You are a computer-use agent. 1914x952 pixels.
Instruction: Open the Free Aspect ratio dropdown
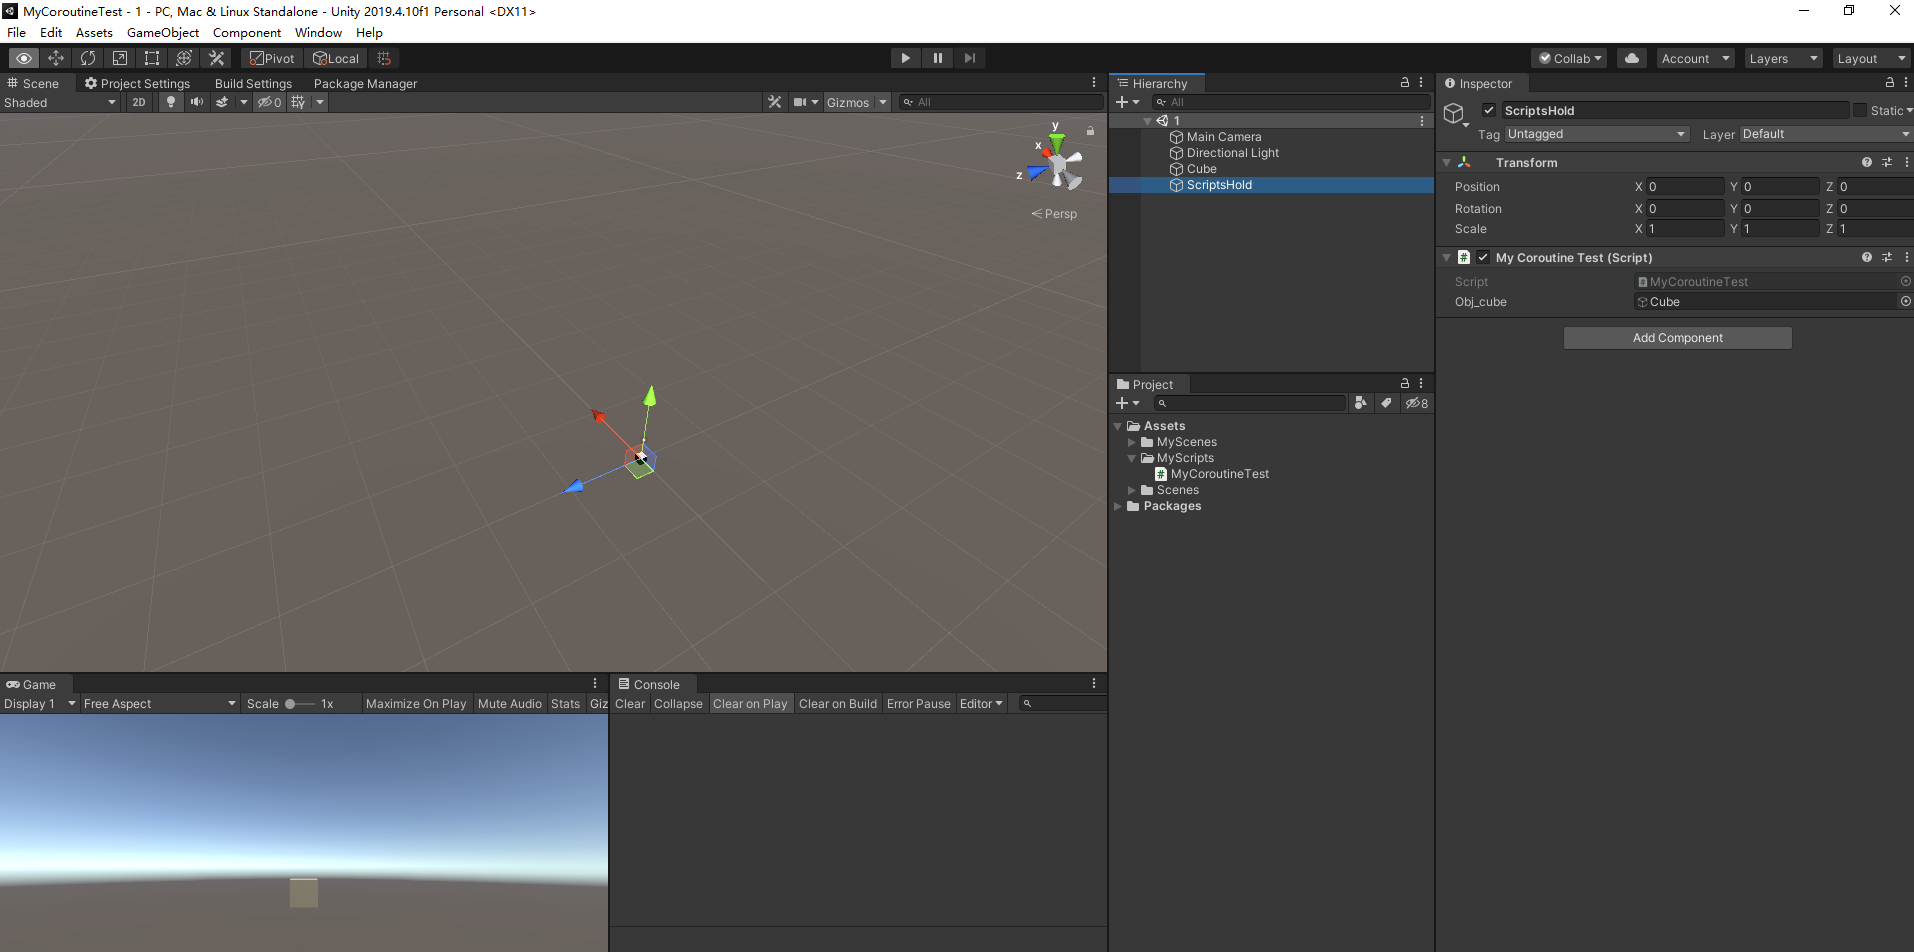click(160, 704)
